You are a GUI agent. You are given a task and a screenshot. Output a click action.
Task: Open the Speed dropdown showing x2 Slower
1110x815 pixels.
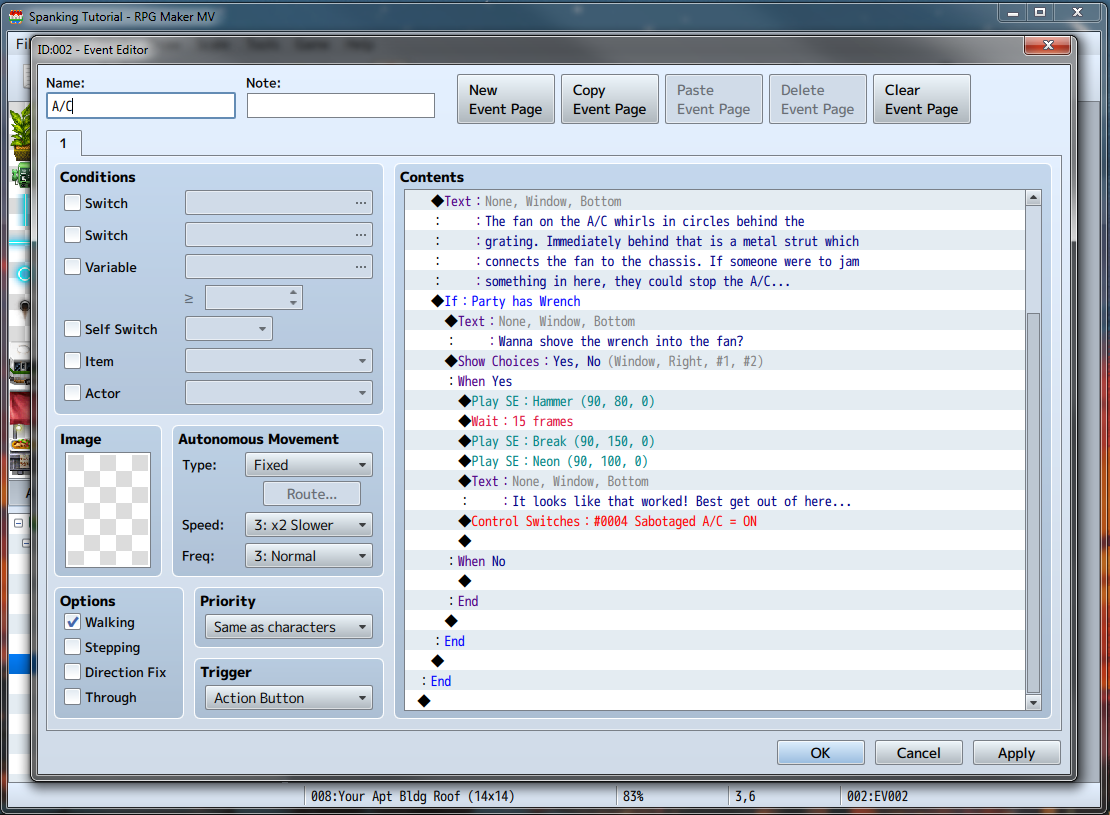(309, 525)
